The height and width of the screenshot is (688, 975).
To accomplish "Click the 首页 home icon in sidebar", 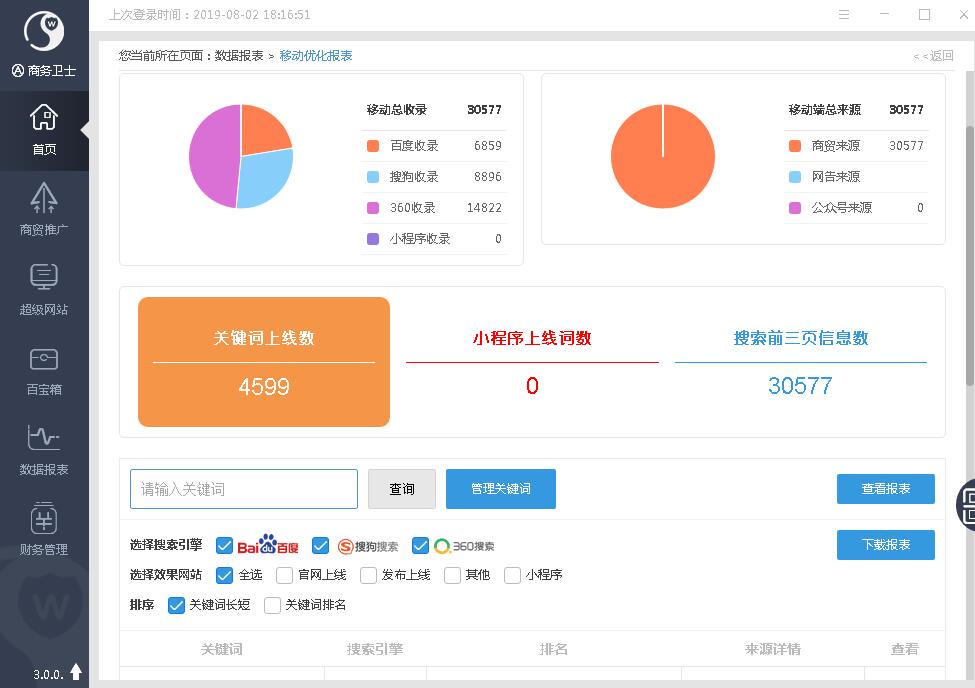I will [x=44, y=119].
